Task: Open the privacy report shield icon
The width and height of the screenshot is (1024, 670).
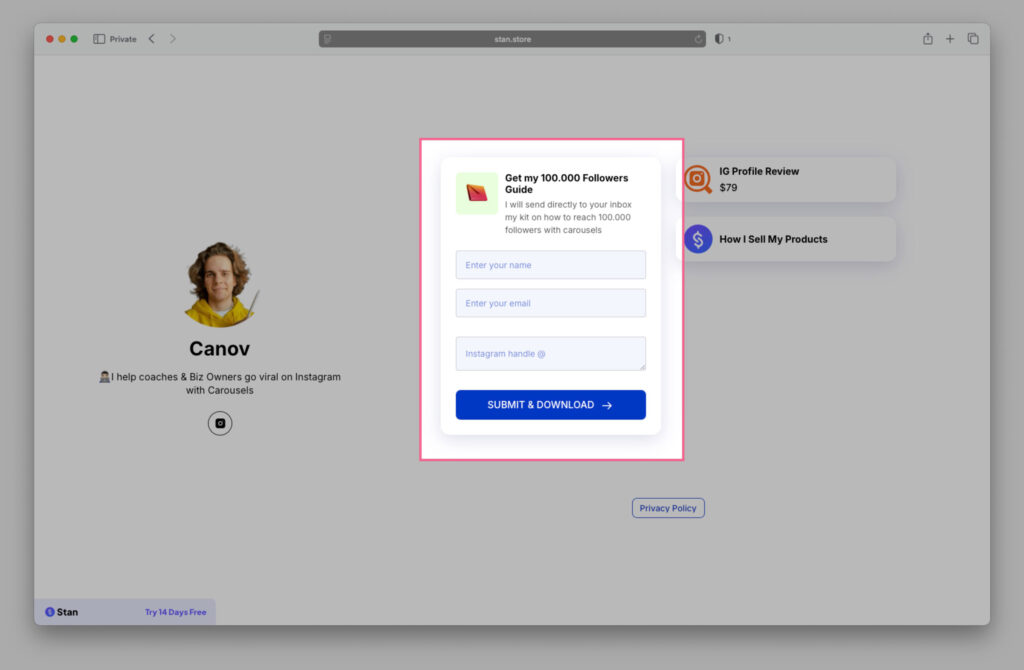Action: pos(719,39)
